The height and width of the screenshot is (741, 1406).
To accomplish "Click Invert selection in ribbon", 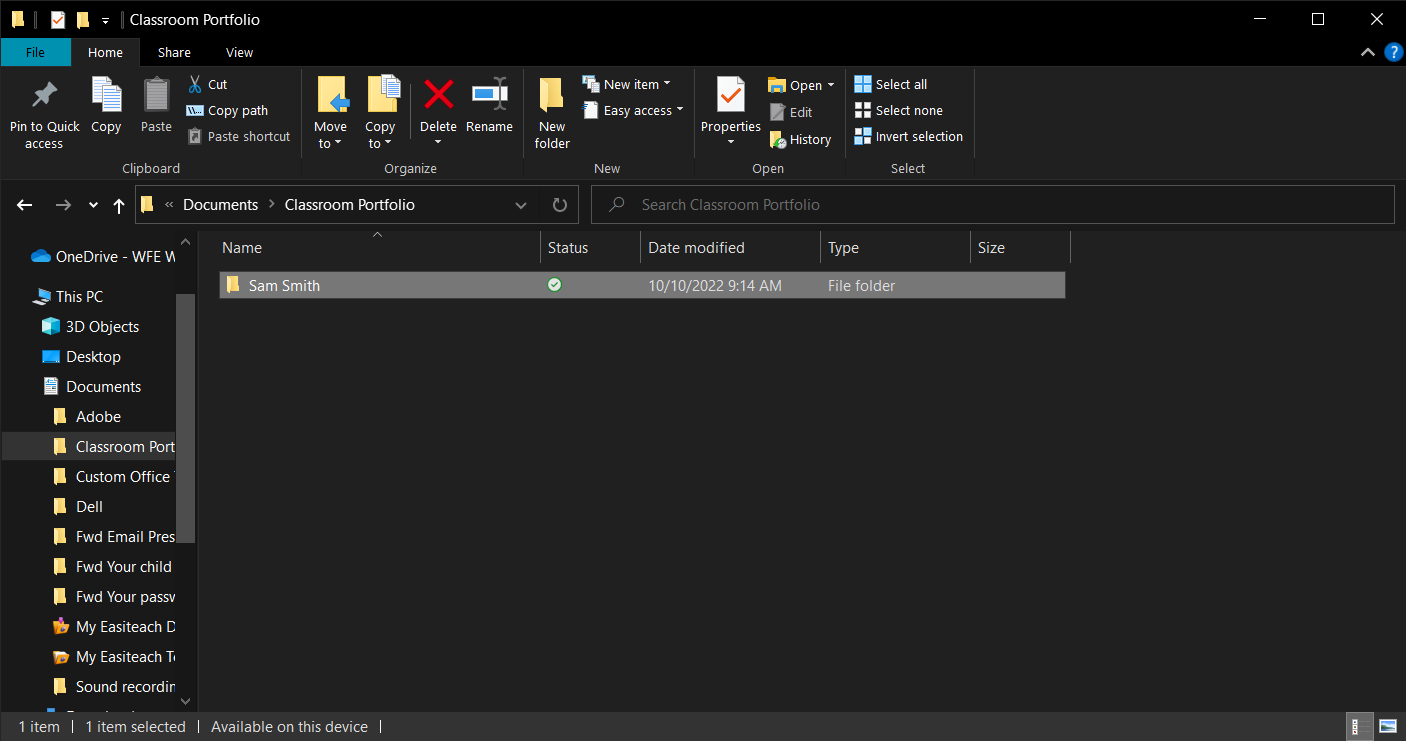I will [908, 137].
